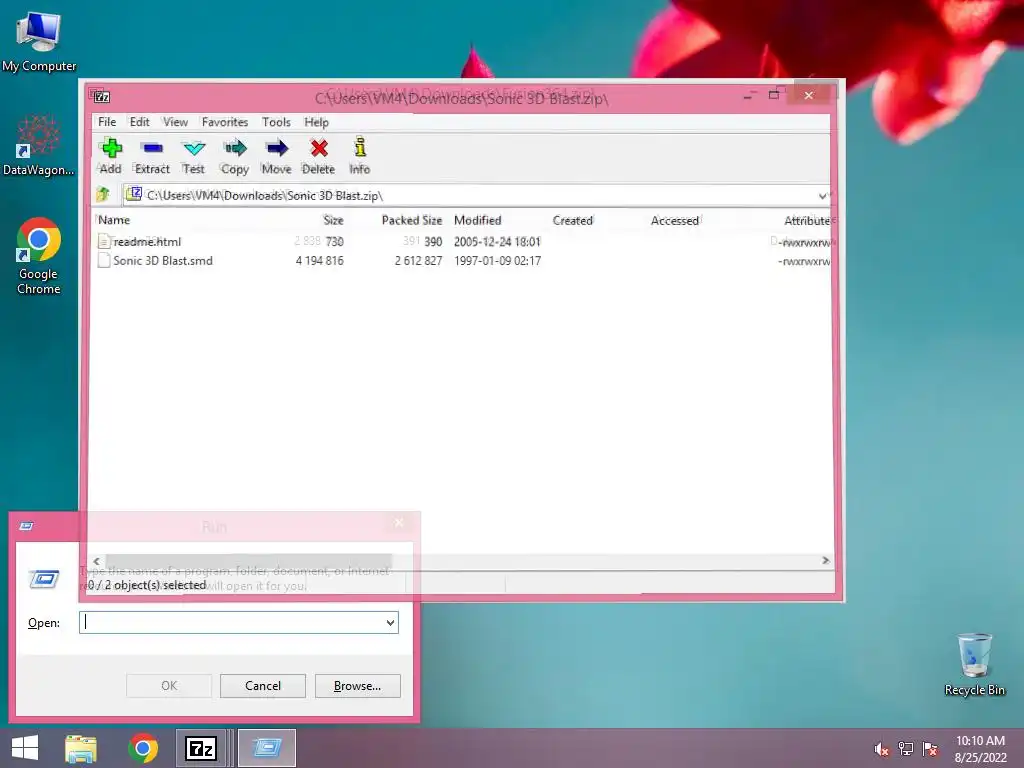Open the Tools menu
Viewport: 1024px width, 768px height.
pos(276,122)
